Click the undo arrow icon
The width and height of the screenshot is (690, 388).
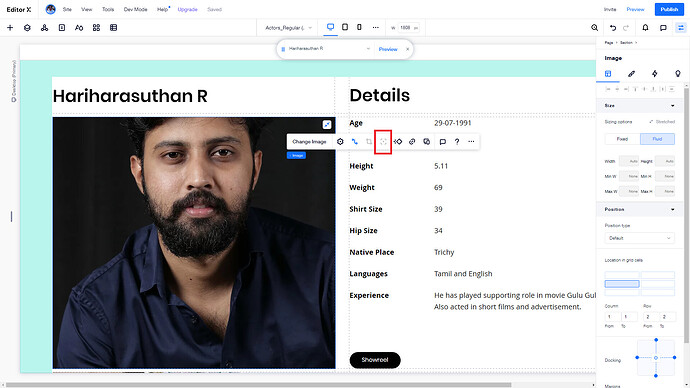click(613, 28)
